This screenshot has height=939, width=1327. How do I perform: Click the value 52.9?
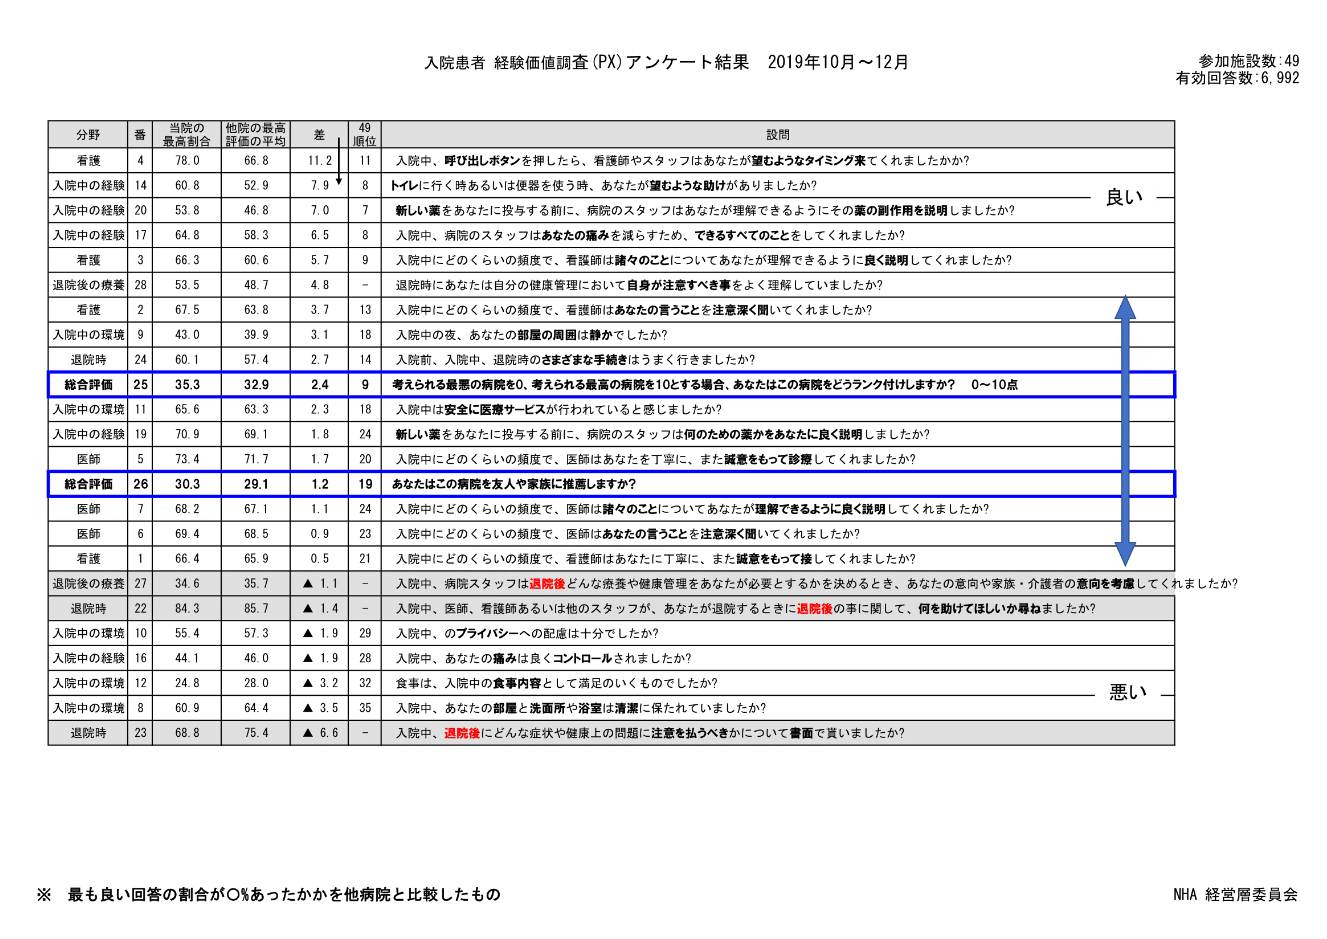pos(256,185)
